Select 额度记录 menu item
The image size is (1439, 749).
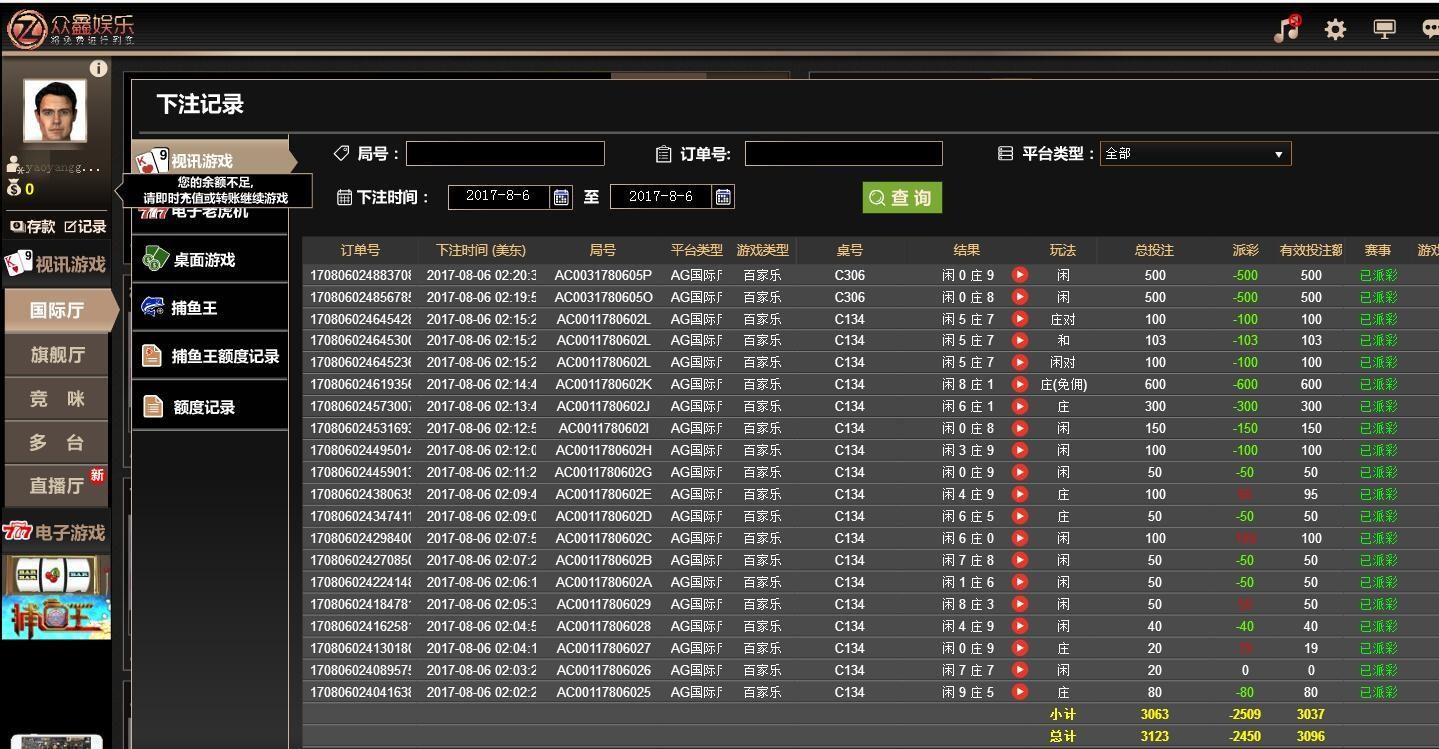(x=204, y=407)
